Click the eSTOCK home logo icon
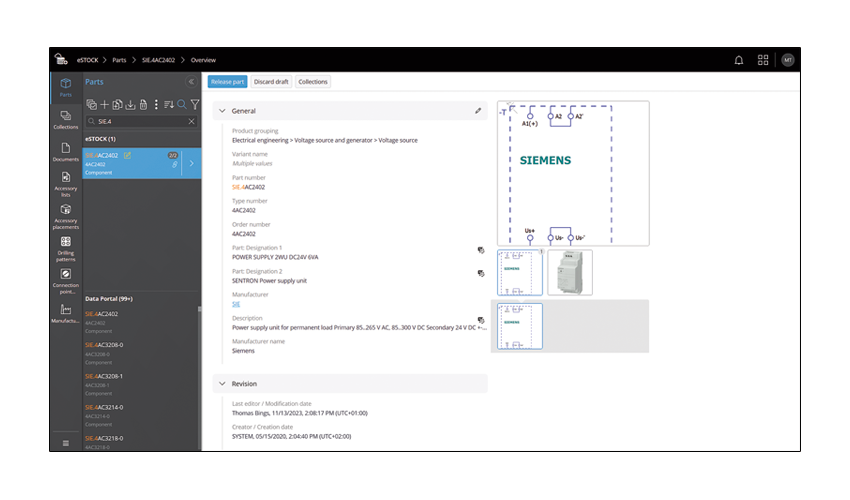The height and width of the screenshot is (500, 850). click(61, 60)
